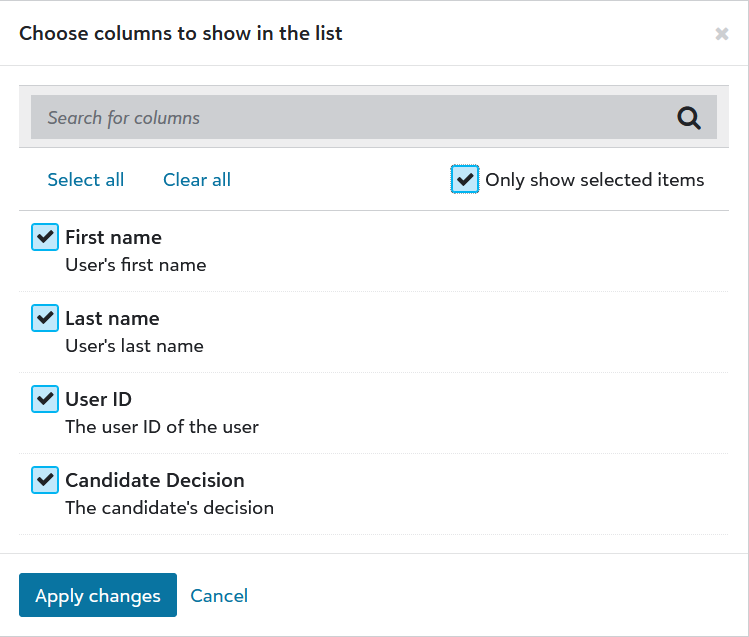Apply changes to the column list

coord(98,595)
